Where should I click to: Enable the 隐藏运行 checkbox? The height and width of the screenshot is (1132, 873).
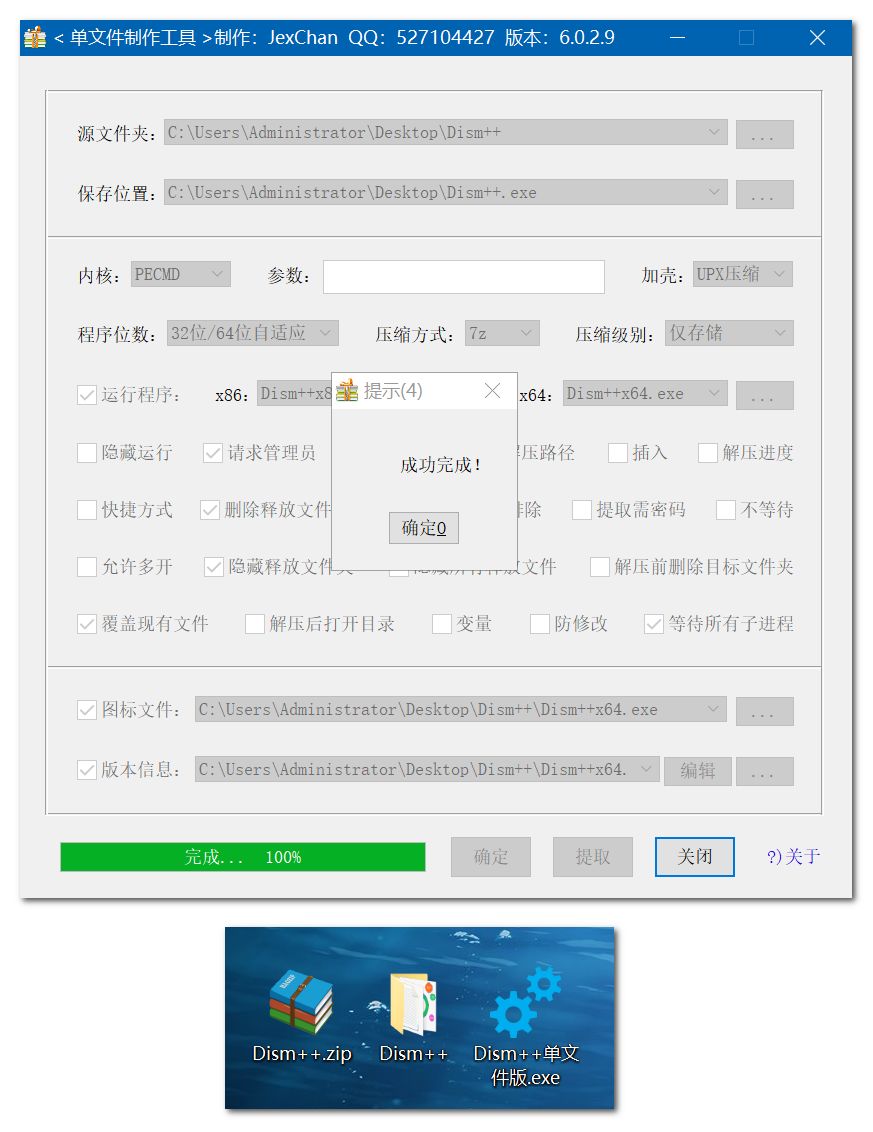tap(87, 453)
